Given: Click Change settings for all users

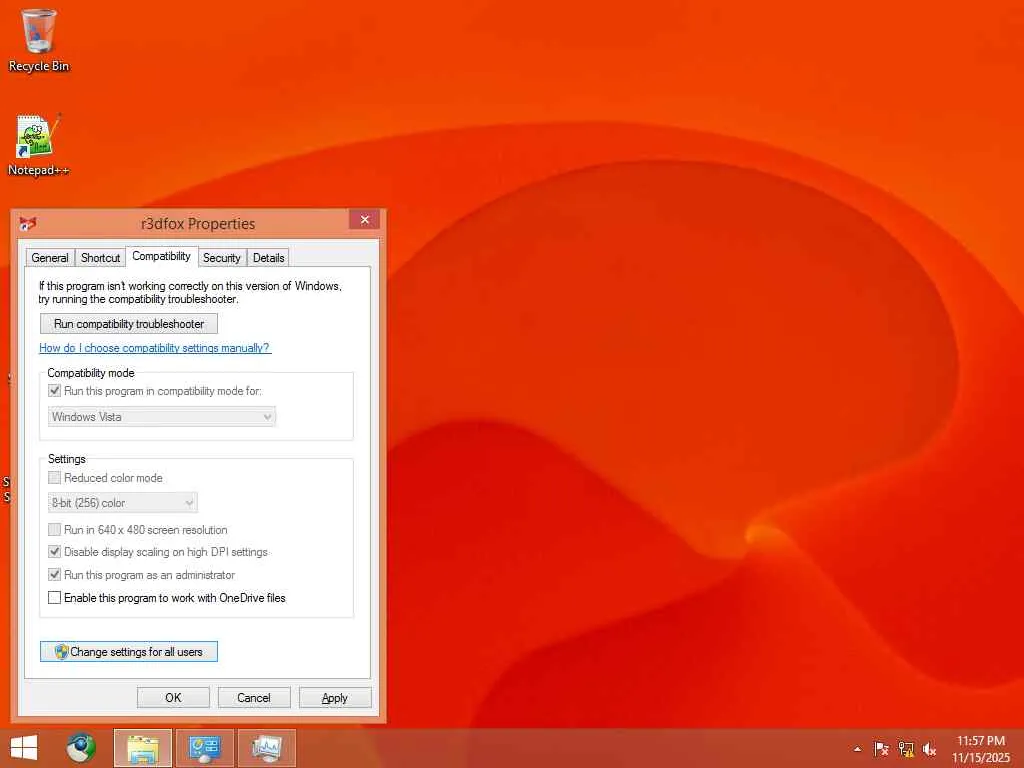Looking at the screenshot, I should pos(129,652).
